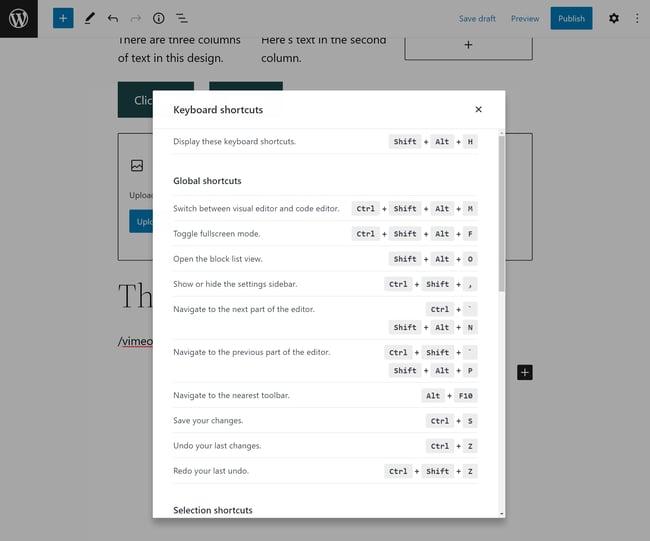Click the WordPress logo icon
Image resolution: width=650 pixels, height=541 pixels.
coord(18,18)
